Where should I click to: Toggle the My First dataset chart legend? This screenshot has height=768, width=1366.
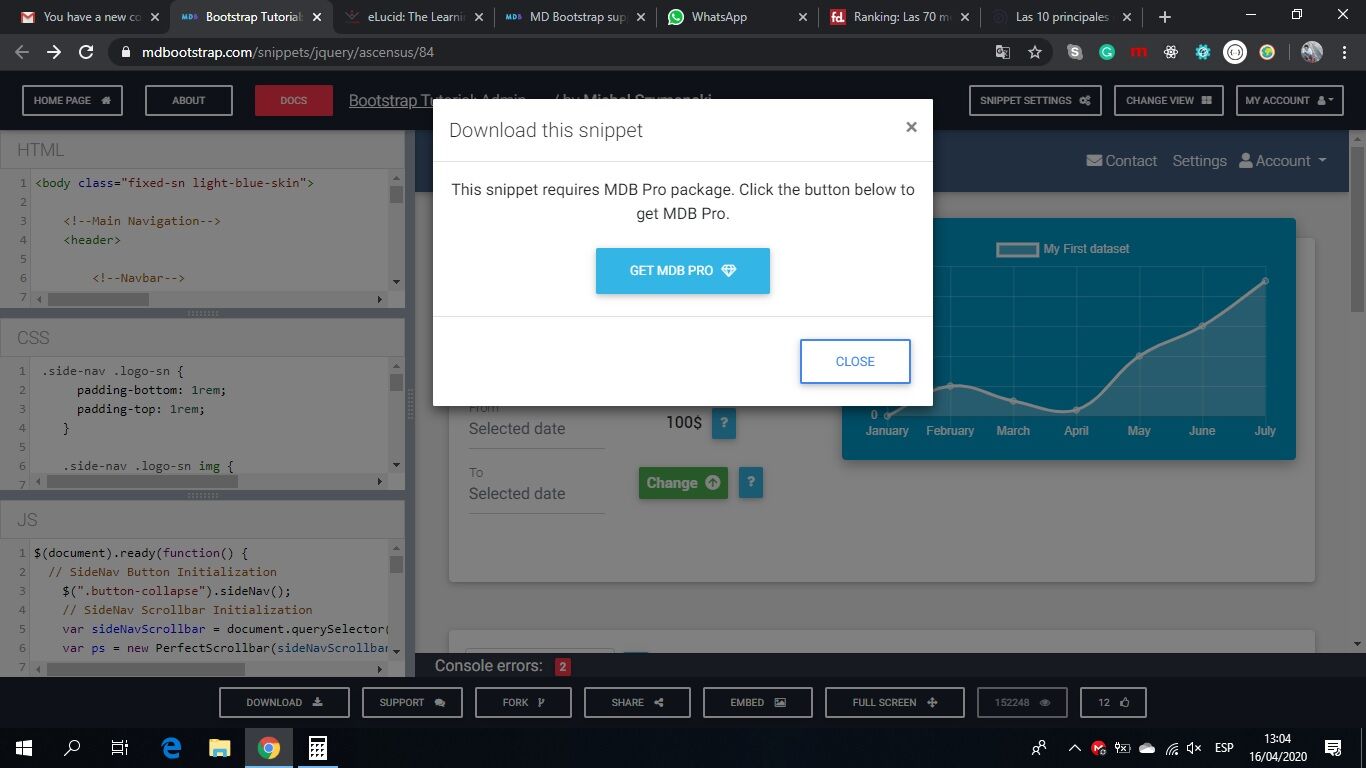point(1063,249)
